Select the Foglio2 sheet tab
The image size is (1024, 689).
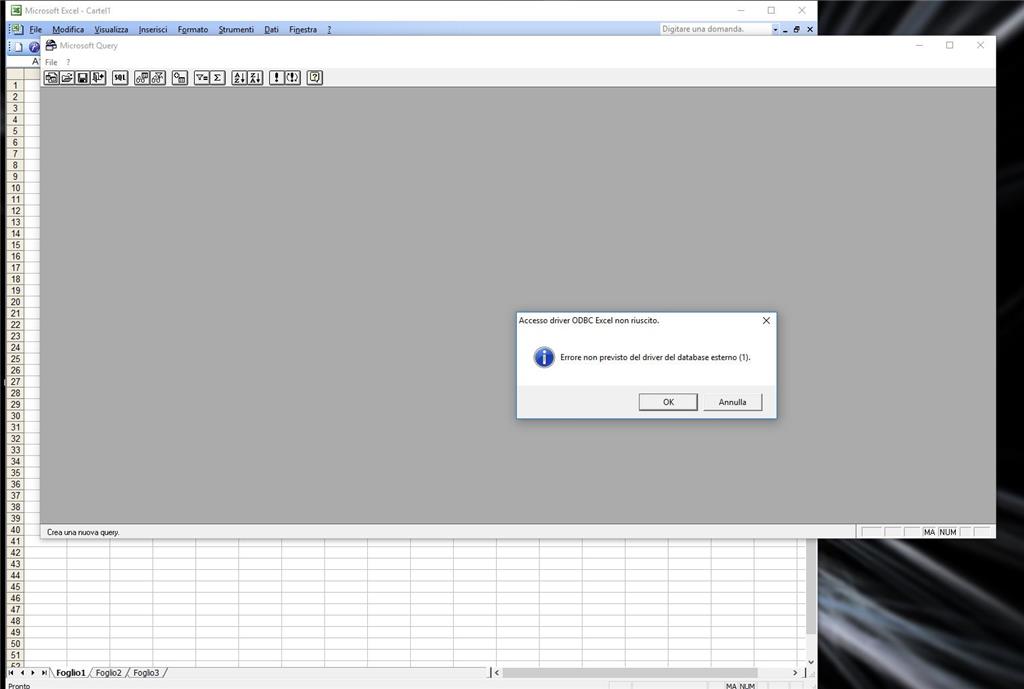pyautogui.click(x=108, y=673)
